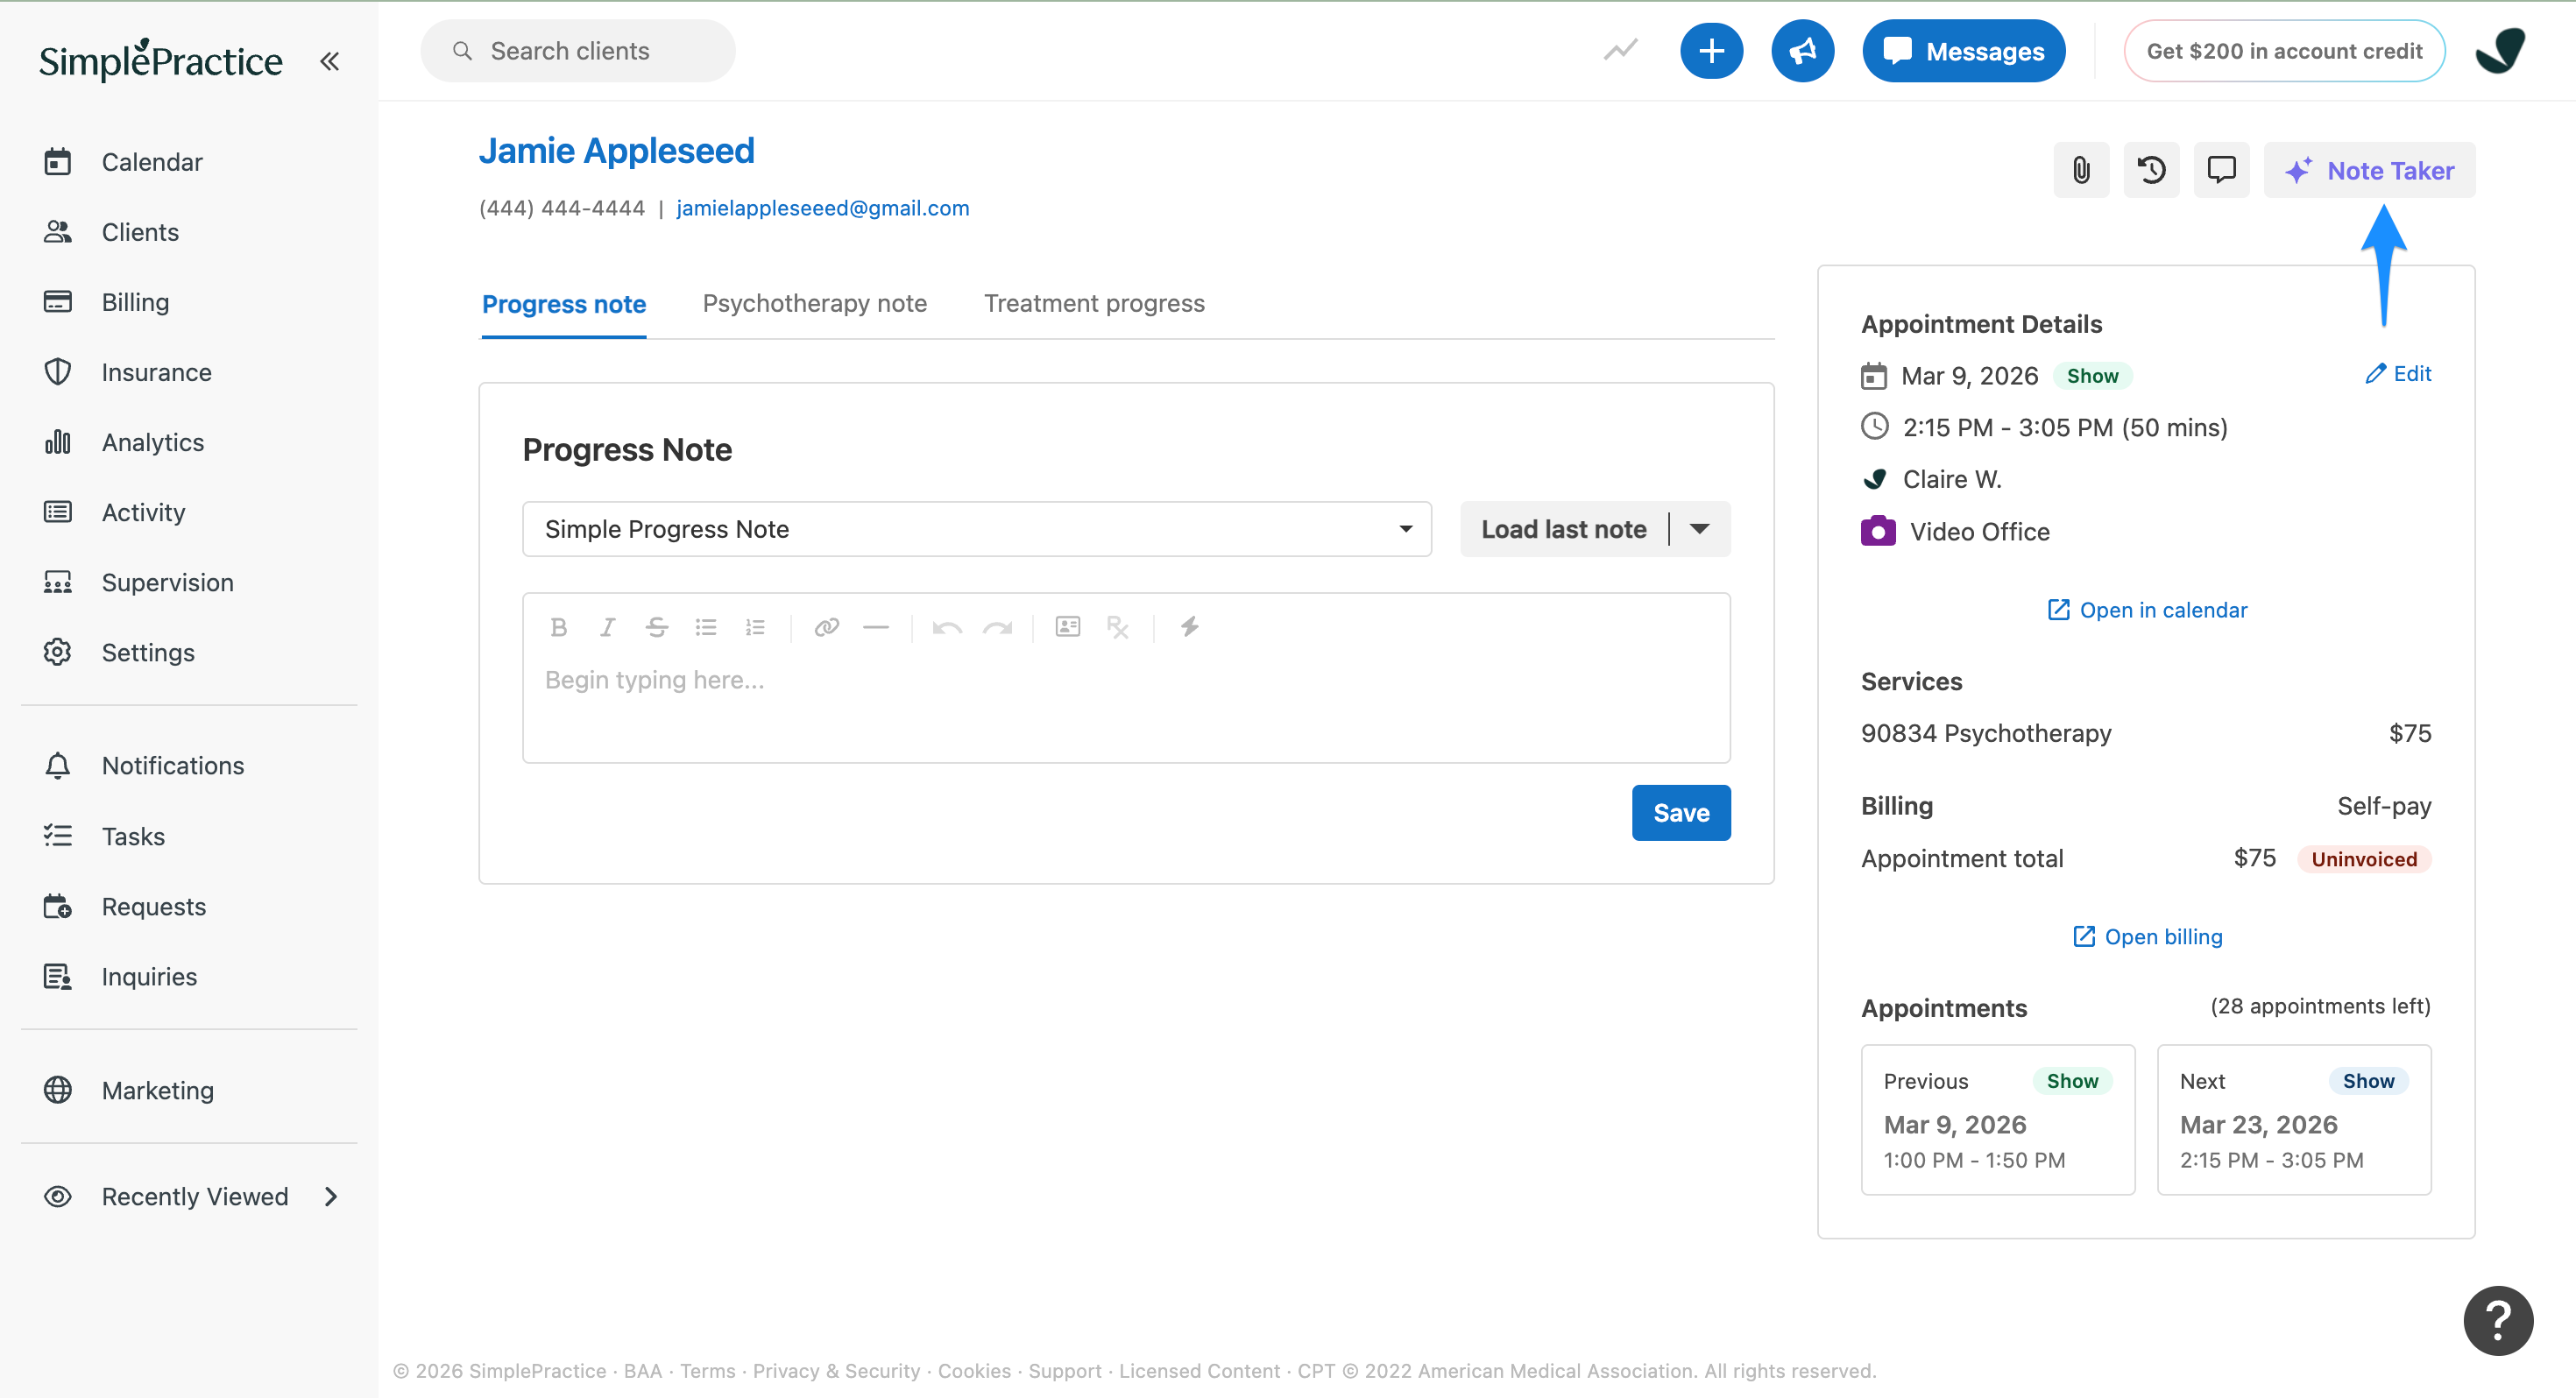Image resolution: width=2576 pixels, height=1398 pixels.
Task: Click Open in calendar link
Action: [2147, 610]
